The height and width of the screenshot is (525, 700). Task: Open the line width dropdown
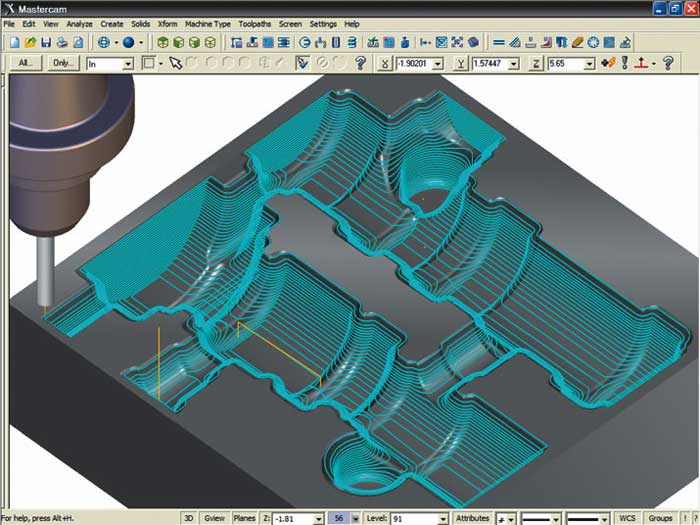604,519
